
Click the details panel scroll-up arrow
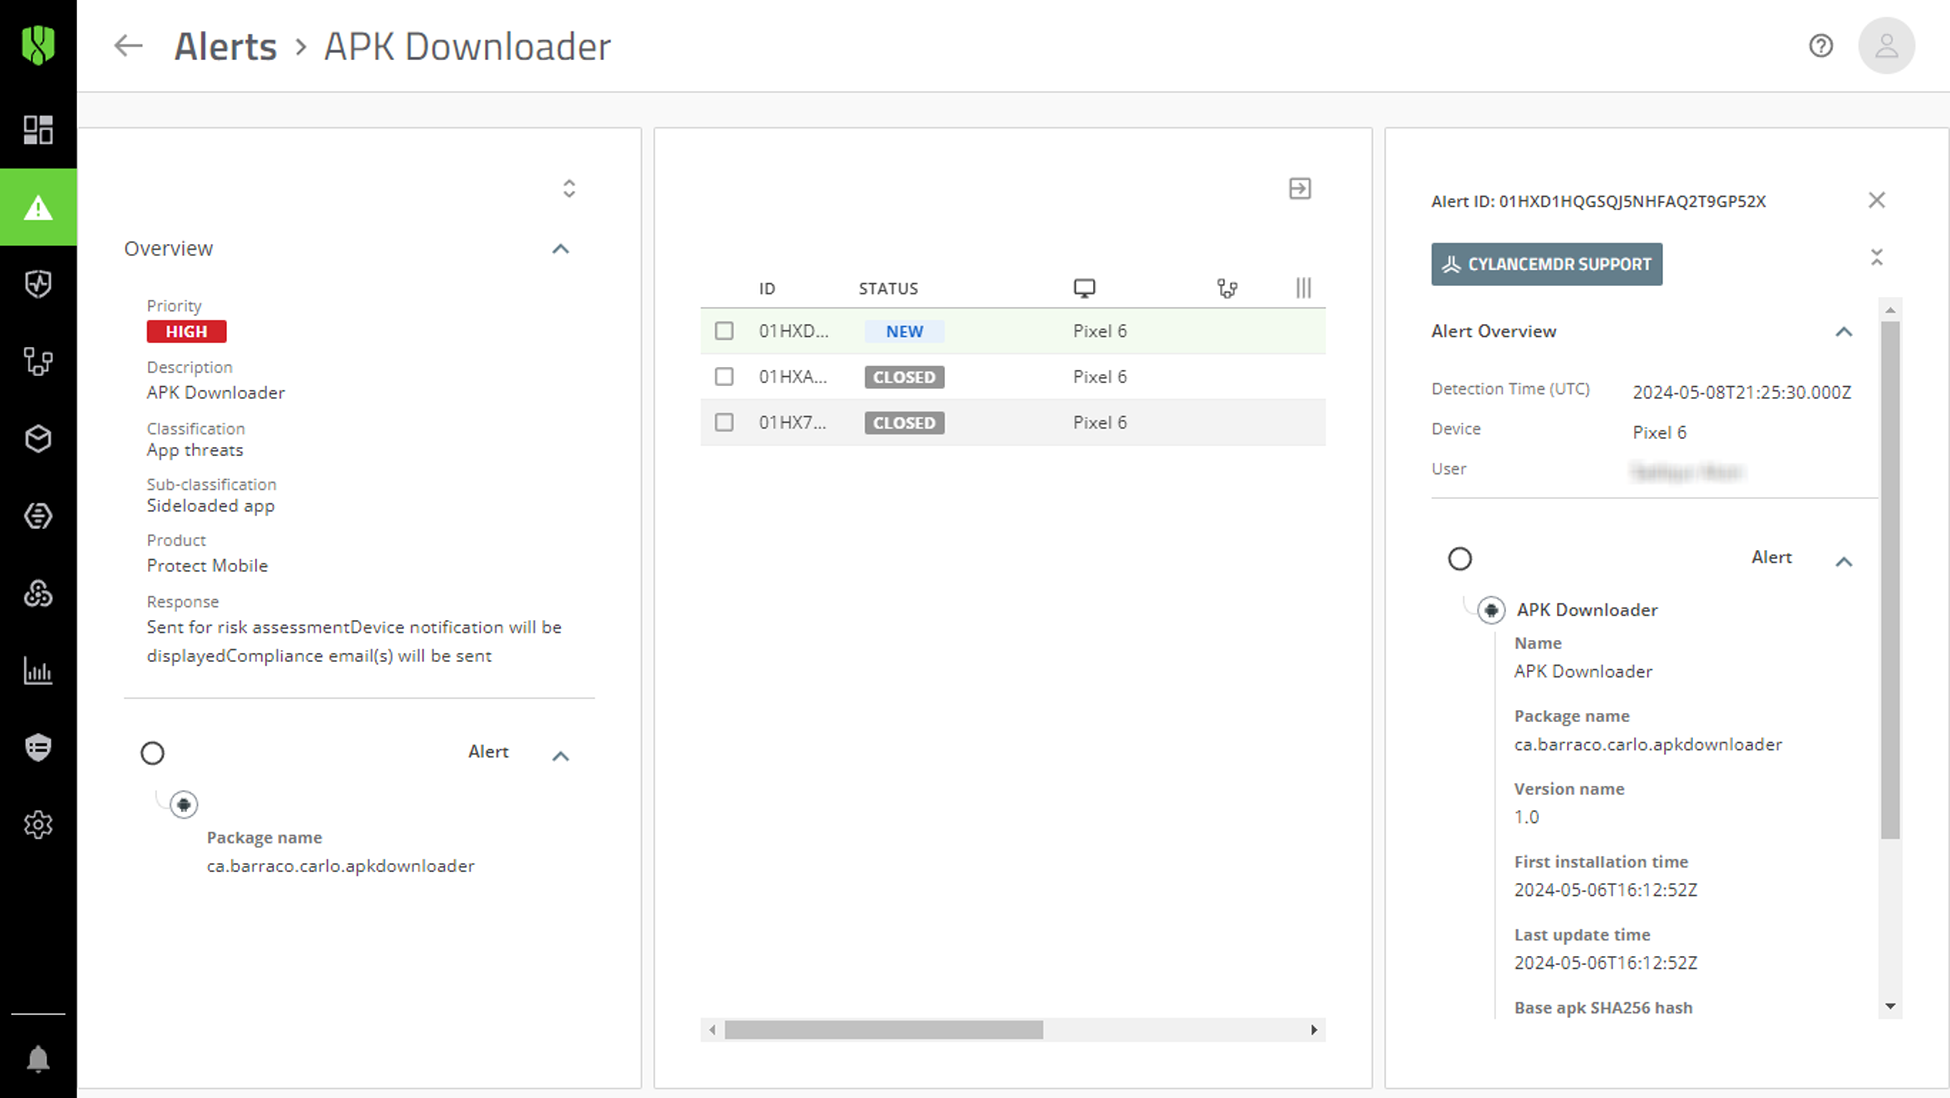(x=1890, y=310)
